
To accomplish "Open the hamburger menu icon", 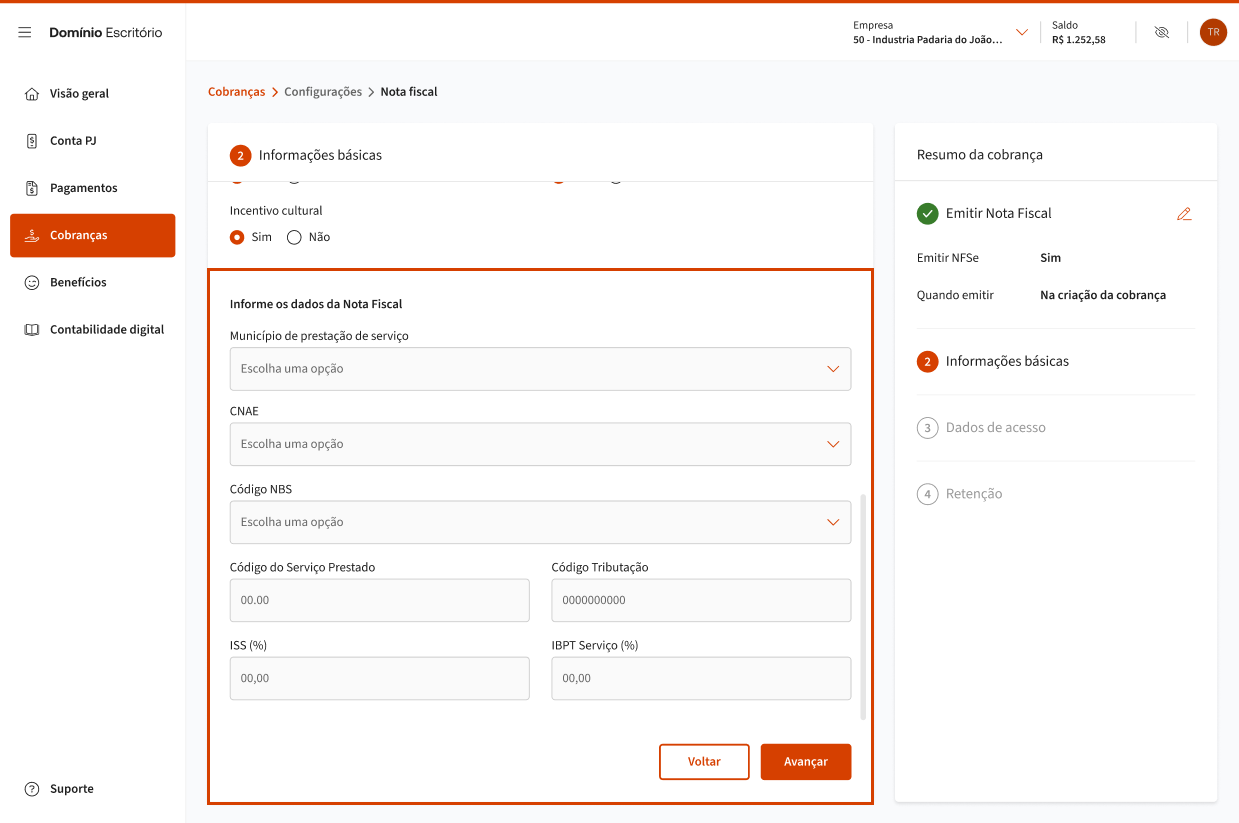I will 25,33.
